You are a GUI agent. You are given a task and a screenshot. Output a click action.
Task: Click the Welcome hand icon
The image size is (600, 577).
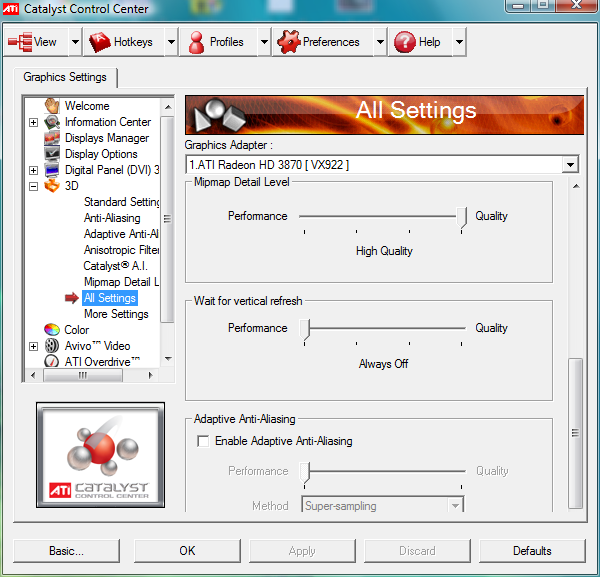[52, 106]
